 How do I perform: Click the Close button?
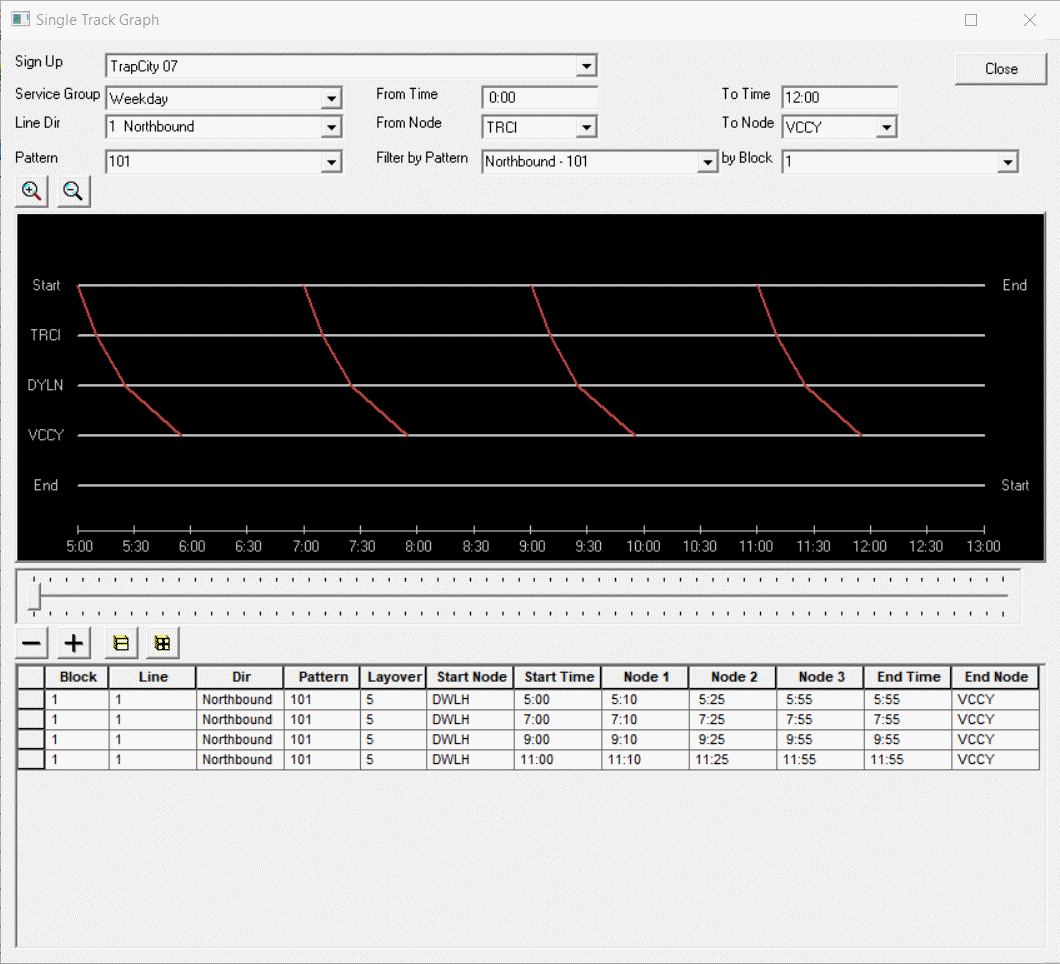pos(1000,69)
